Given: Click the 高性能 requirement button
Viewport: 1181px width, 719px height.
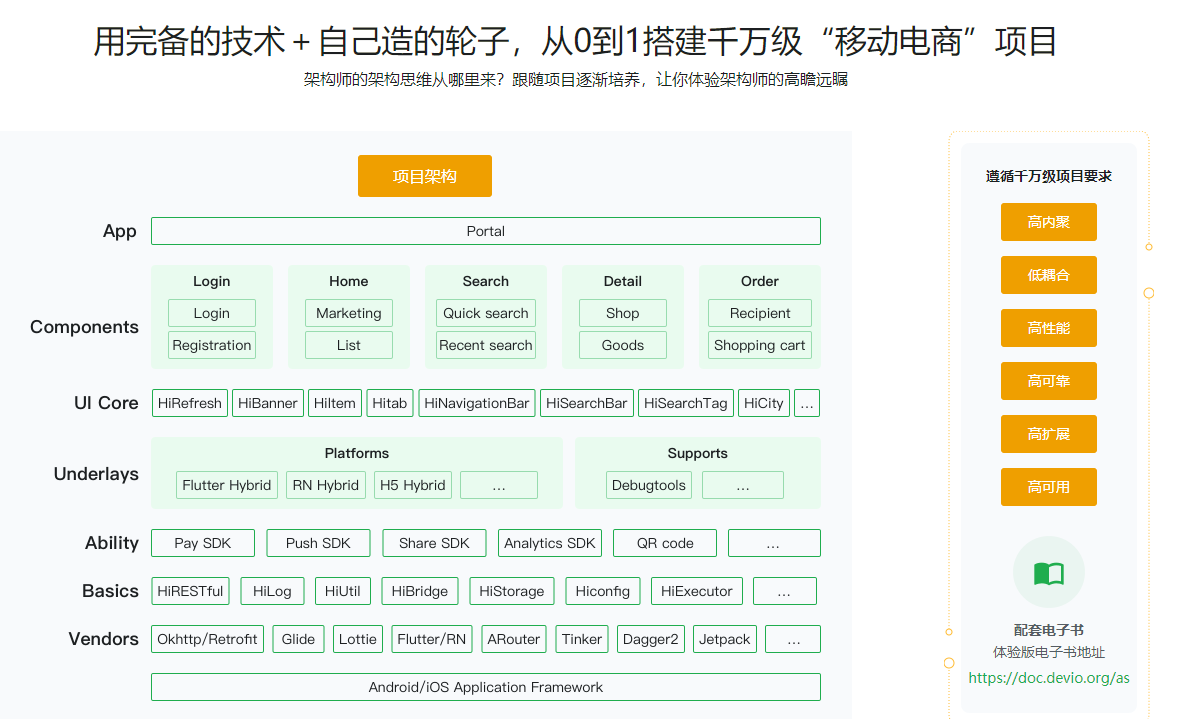Looking at the screenshot, I should pos(1048,328).
